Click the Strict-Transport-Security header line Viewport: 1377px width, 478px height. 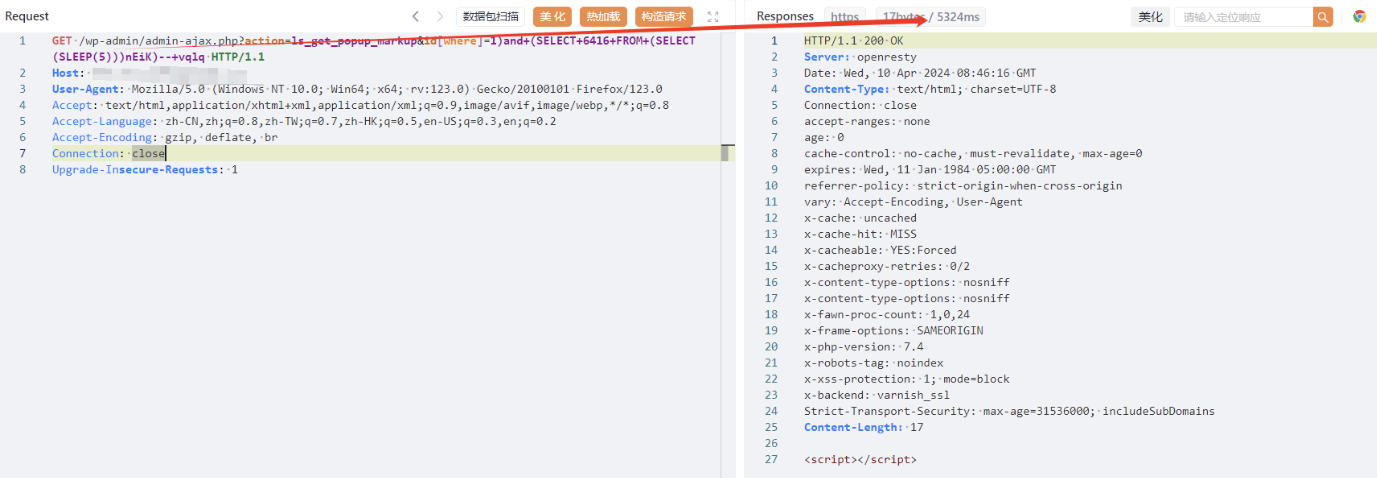click(x=1009, y=409)
